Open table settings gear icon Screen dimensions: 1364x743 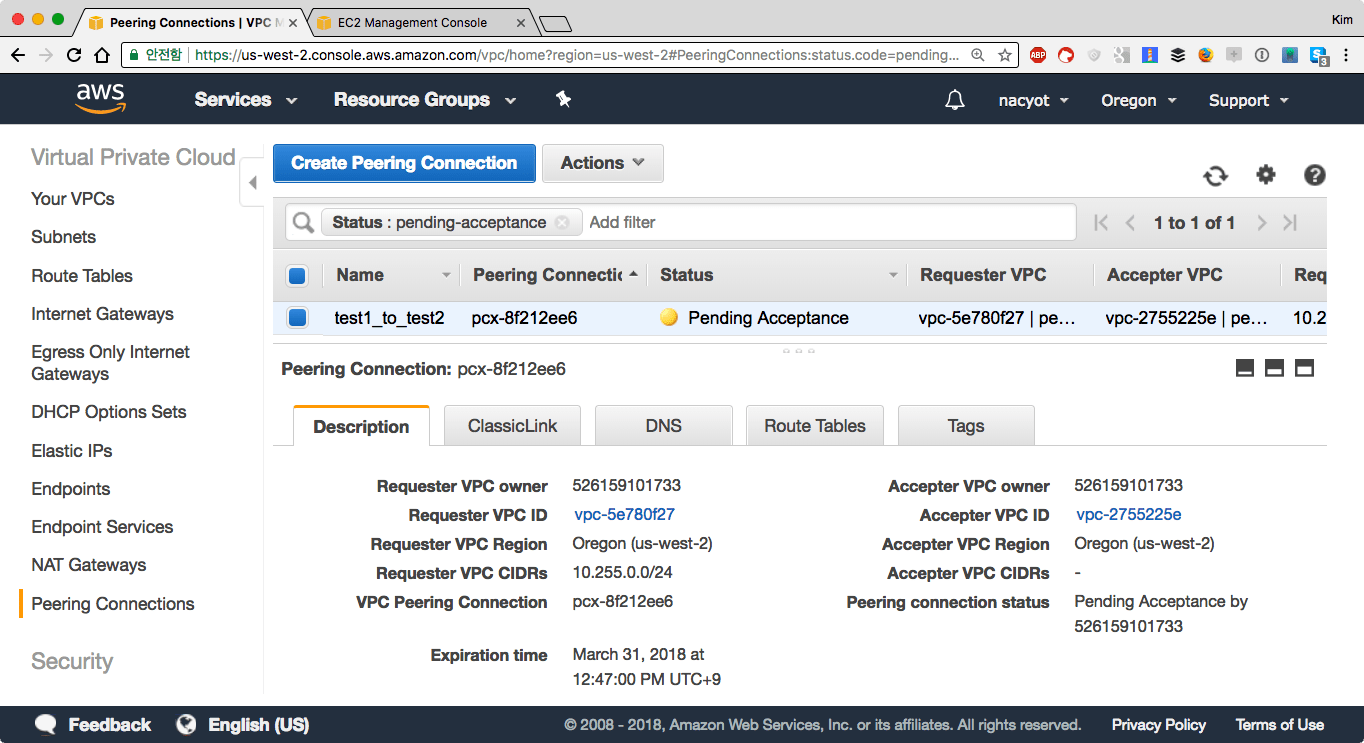(1266, 175)
